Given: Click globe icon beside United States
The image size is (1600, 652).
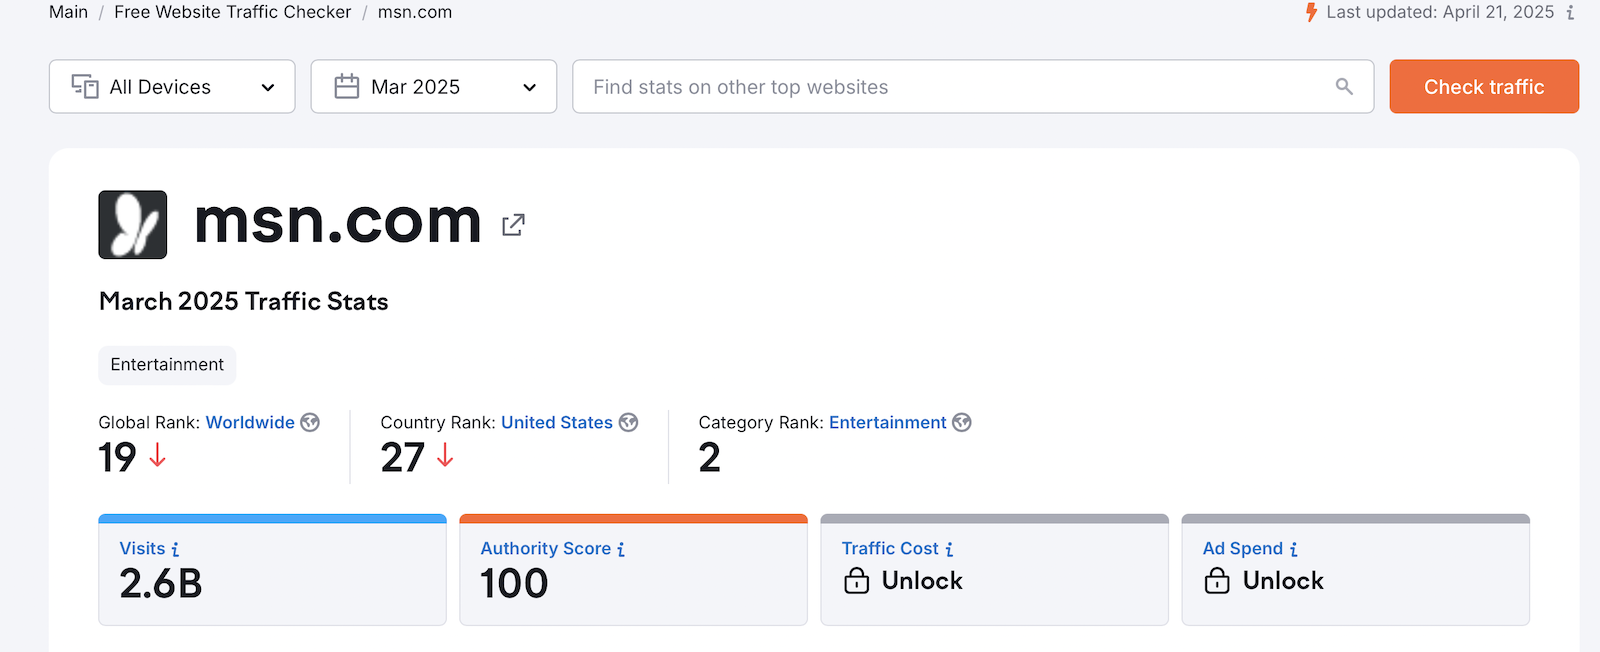Looking at the screenshot, I should point(628,423).
